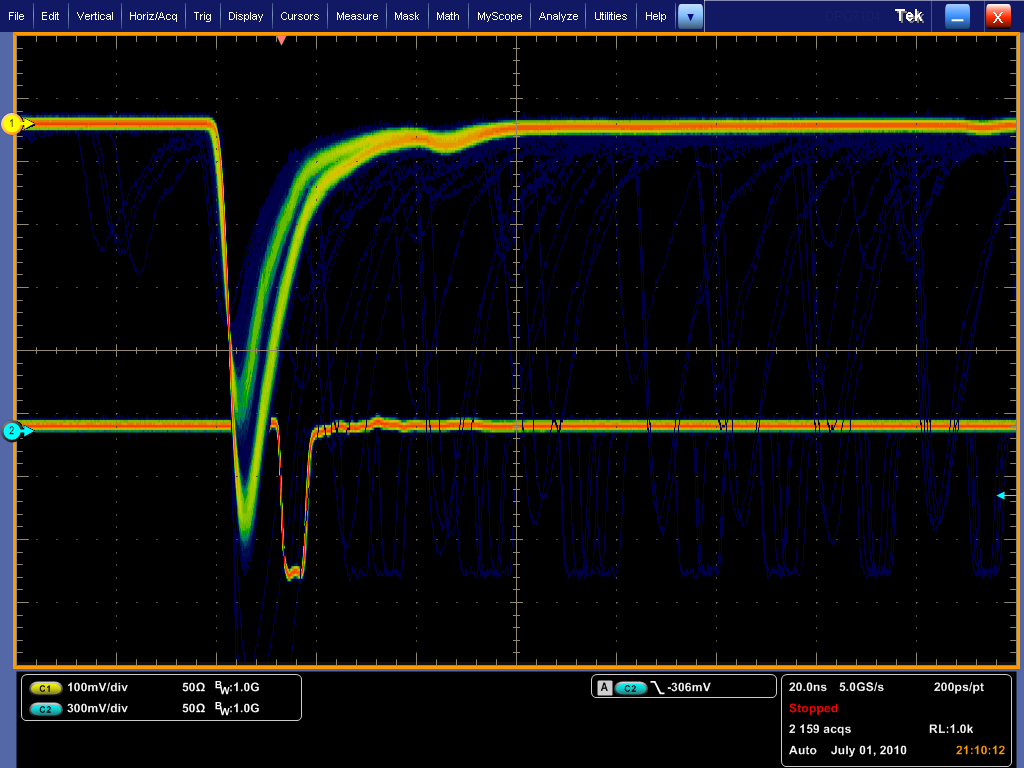Click the C1 50Ω termination readout
The width and height of the screenshot is (1024, 768).
pos(193,687)
